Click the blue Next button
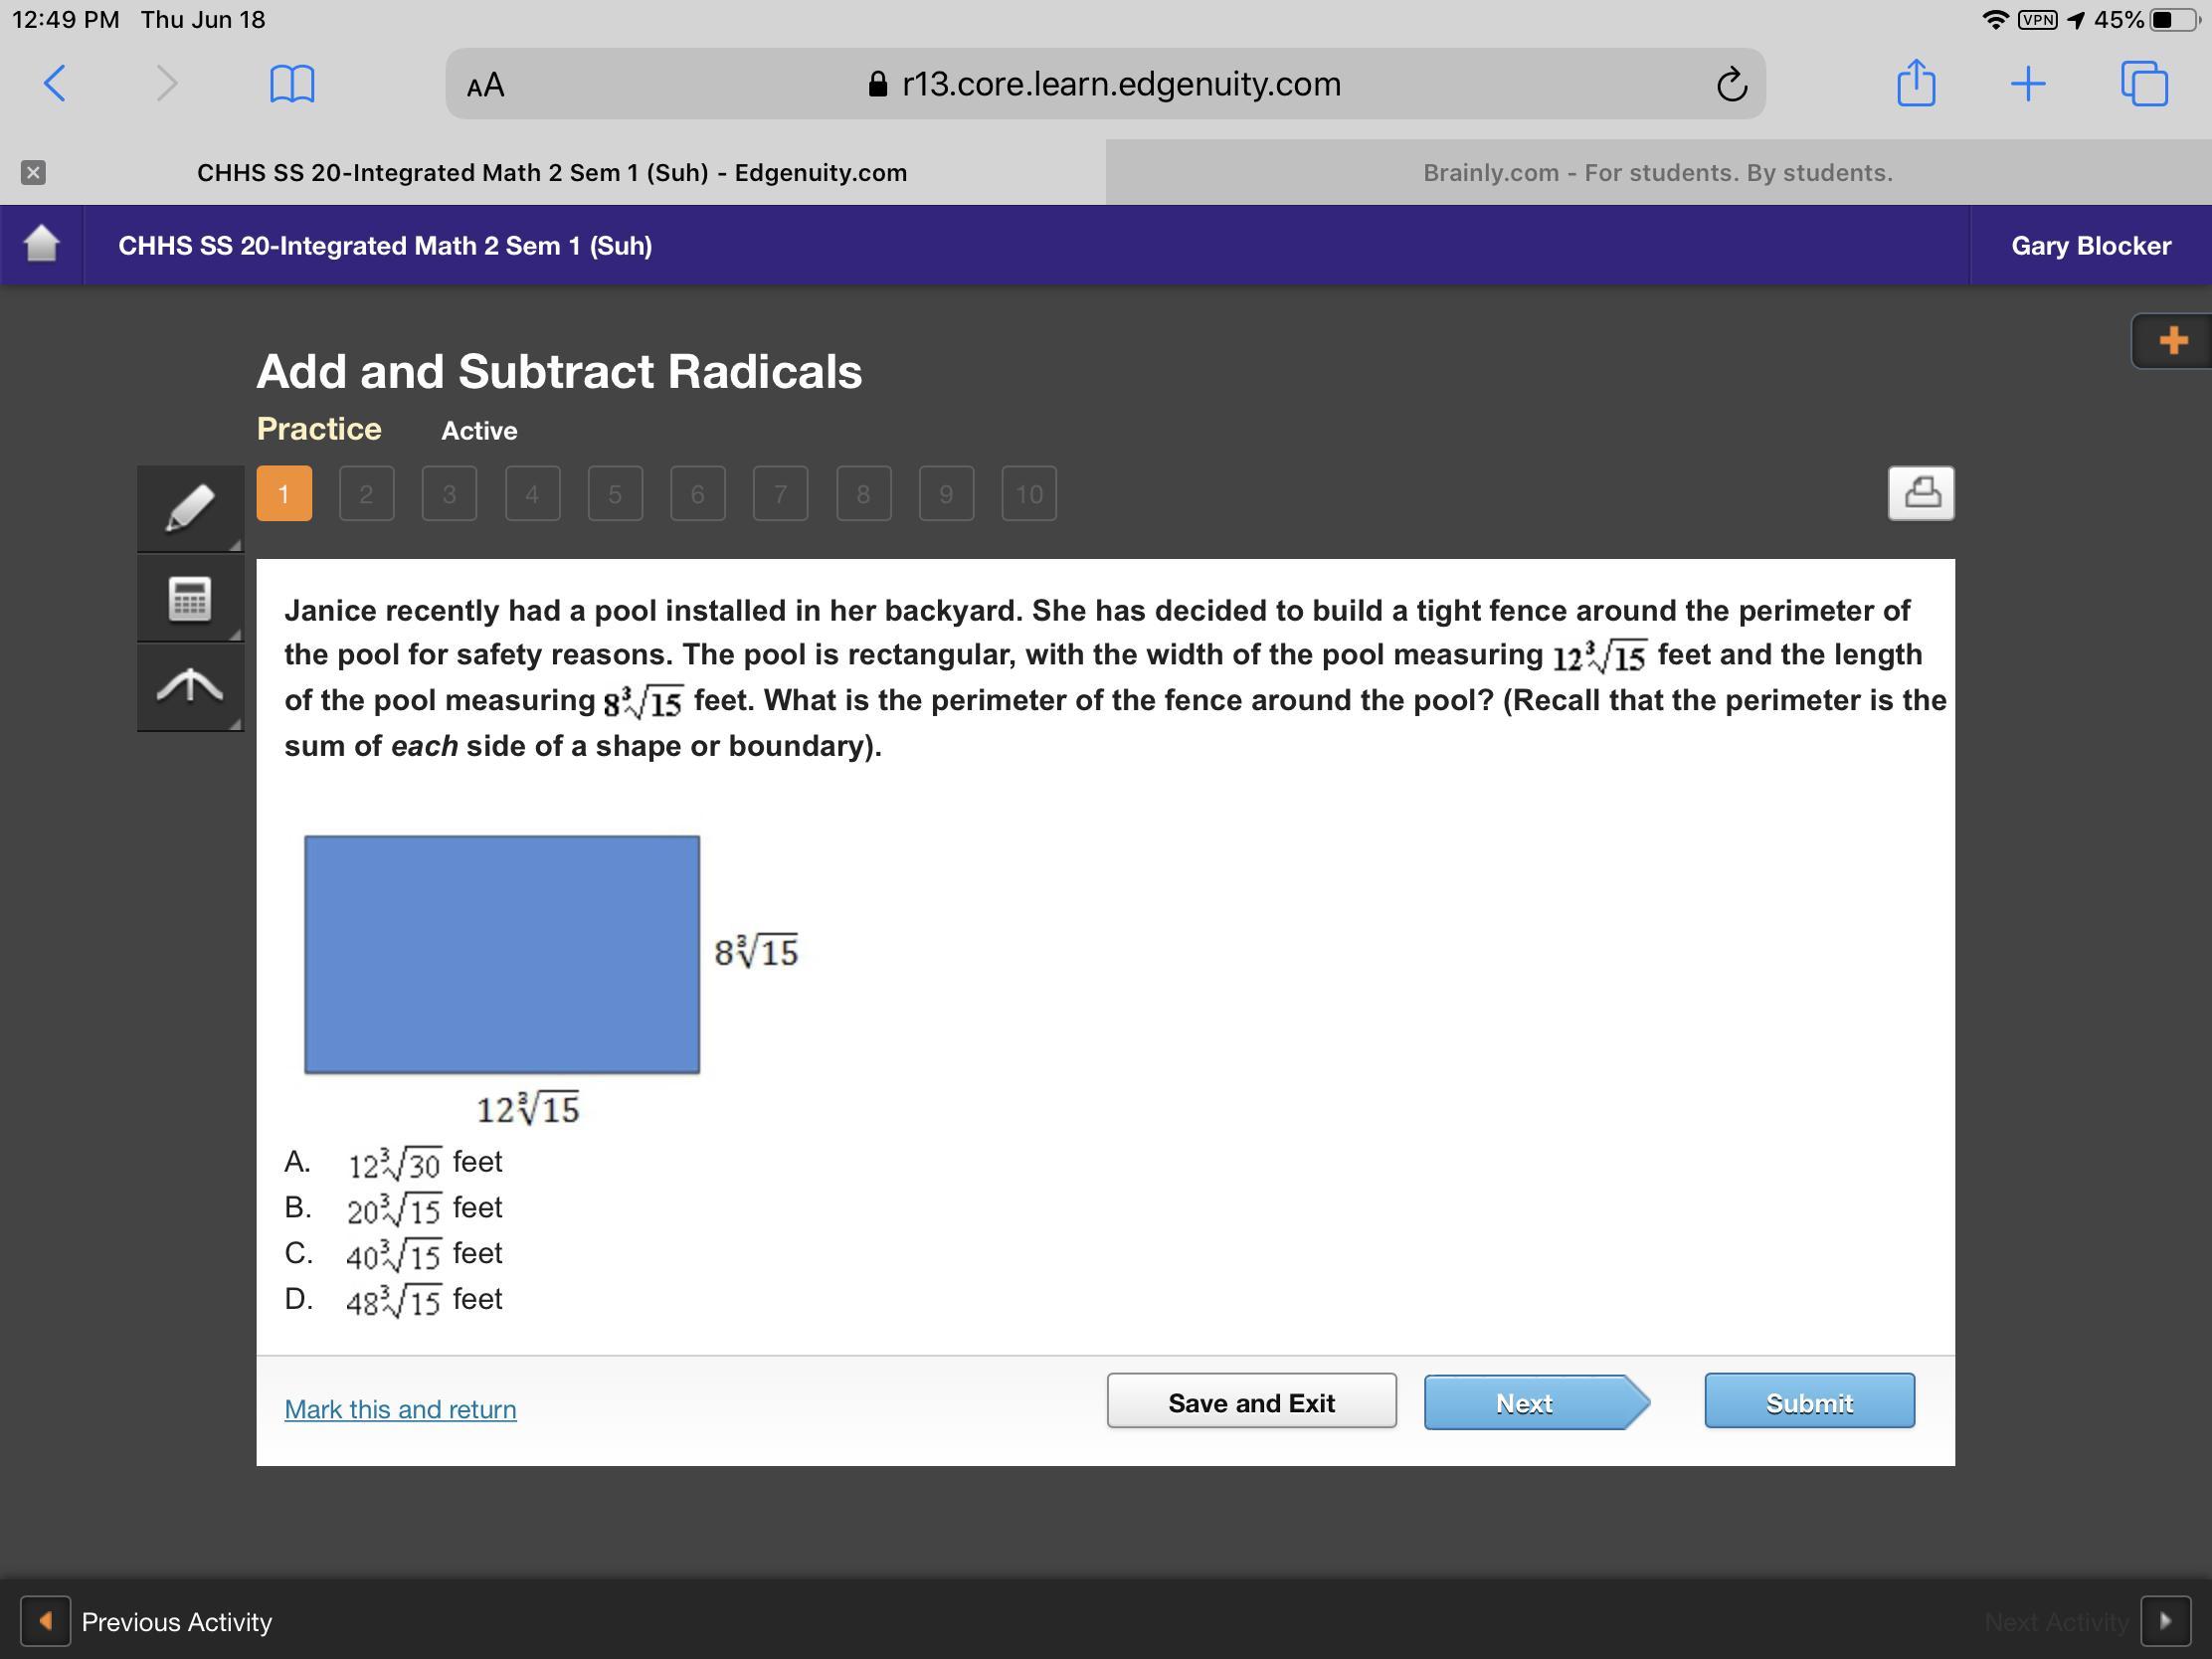 pos(1525,1402)
